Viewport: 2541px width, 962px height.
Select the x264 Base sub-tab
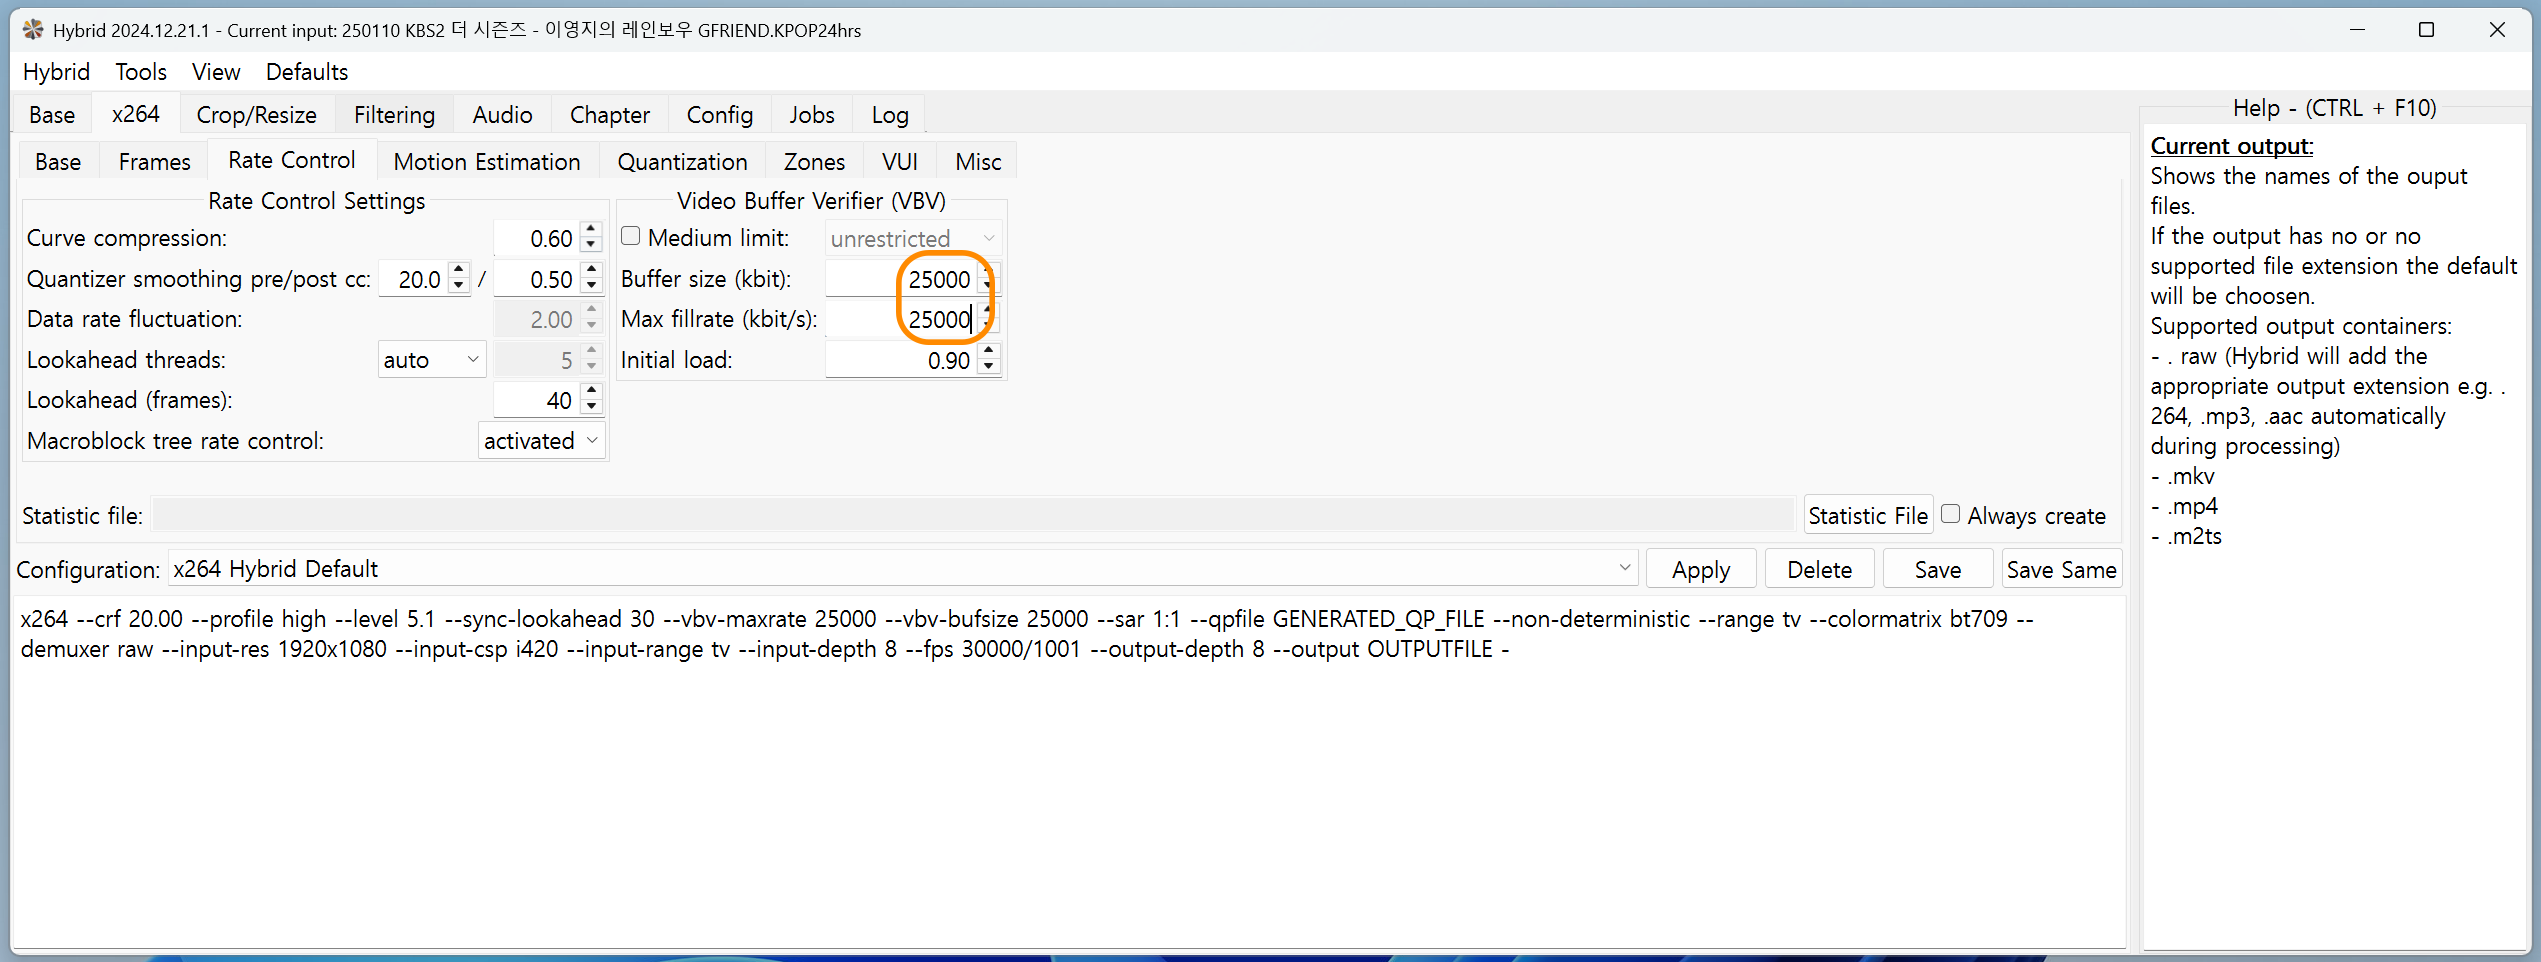pos(58,162)
